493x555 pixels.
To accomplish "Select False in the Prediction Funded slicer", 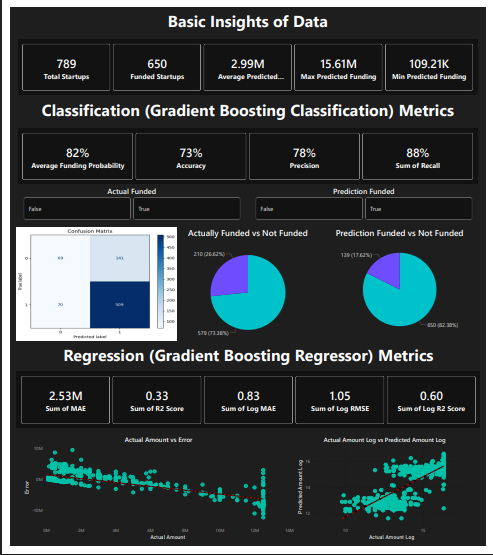I will [309, 209].
